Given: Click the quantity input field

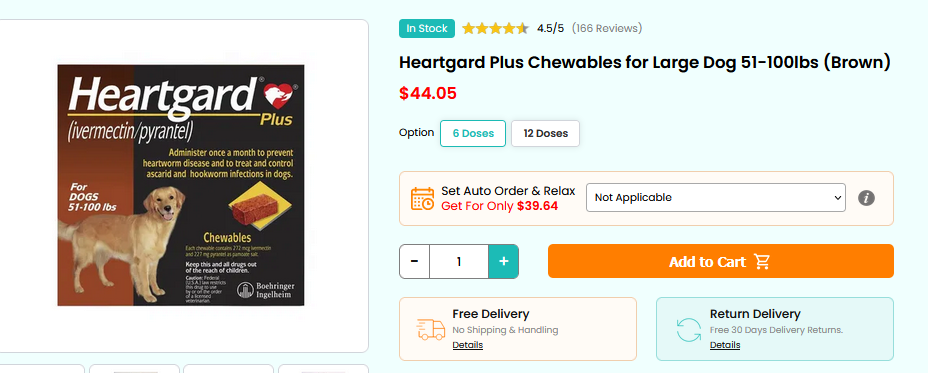Looking at the screenshot, I should 459,261.
